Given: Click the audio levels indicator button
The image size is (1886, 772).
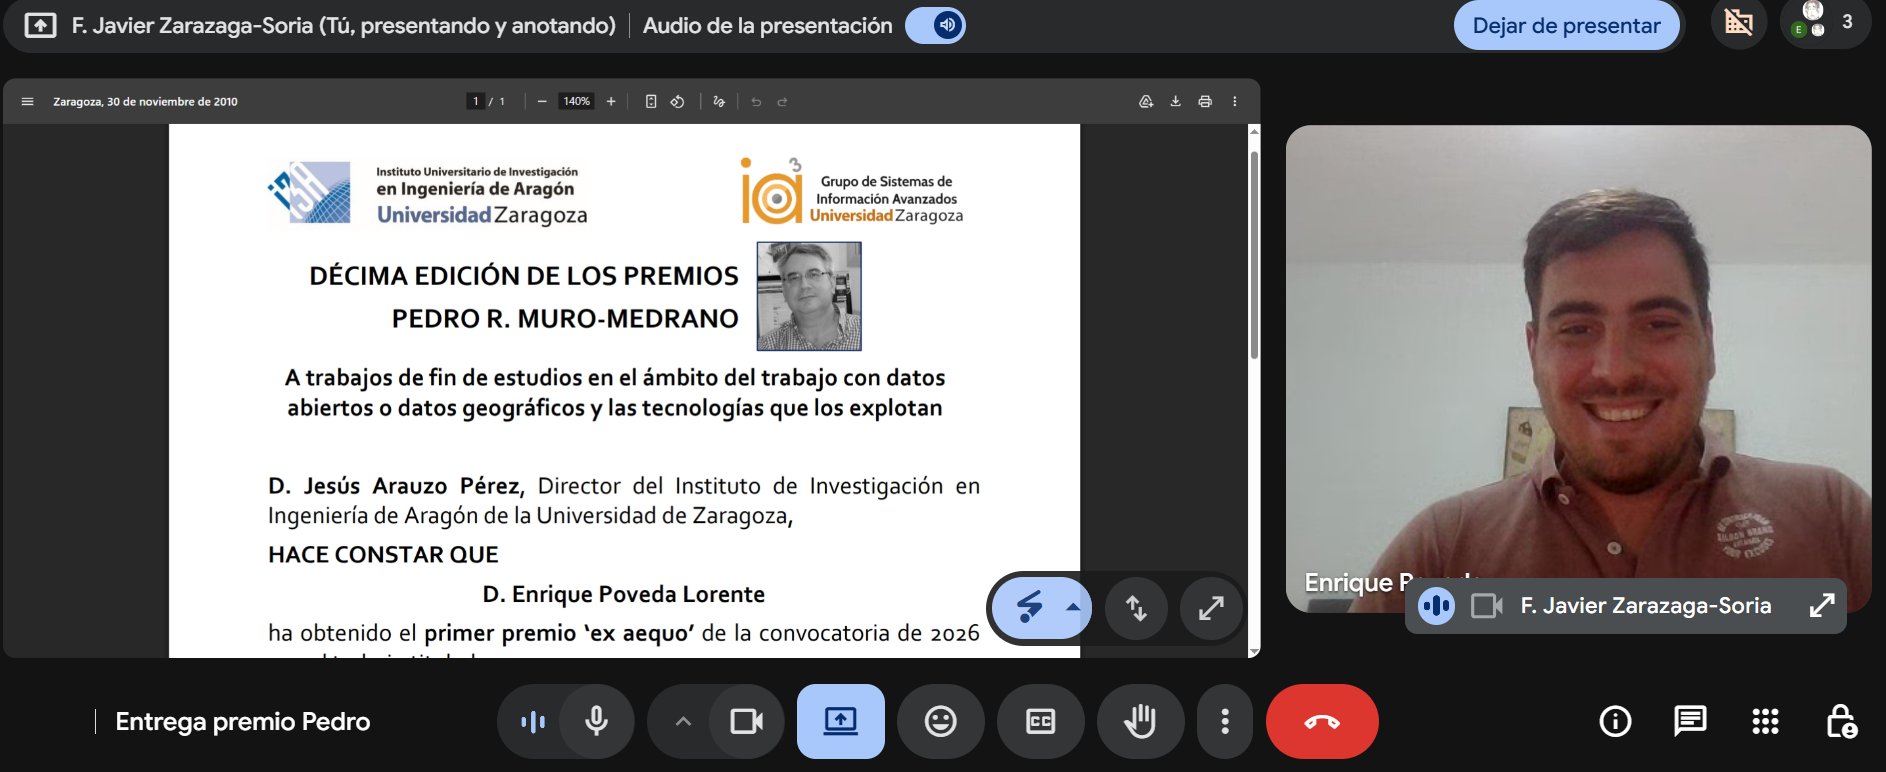Looking at the screenshot, I should [533, 721].
